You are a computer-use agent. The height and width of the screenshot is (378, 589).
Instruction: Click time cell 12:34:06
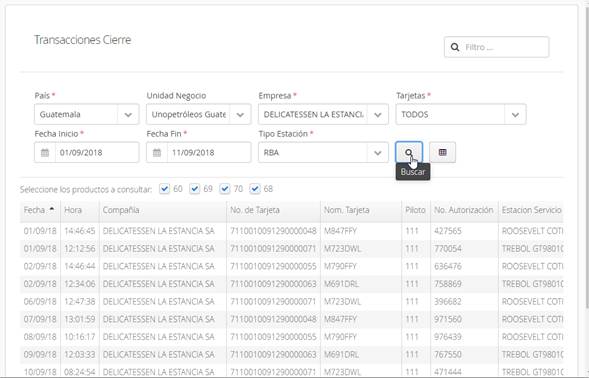click(x=80, y=284)
